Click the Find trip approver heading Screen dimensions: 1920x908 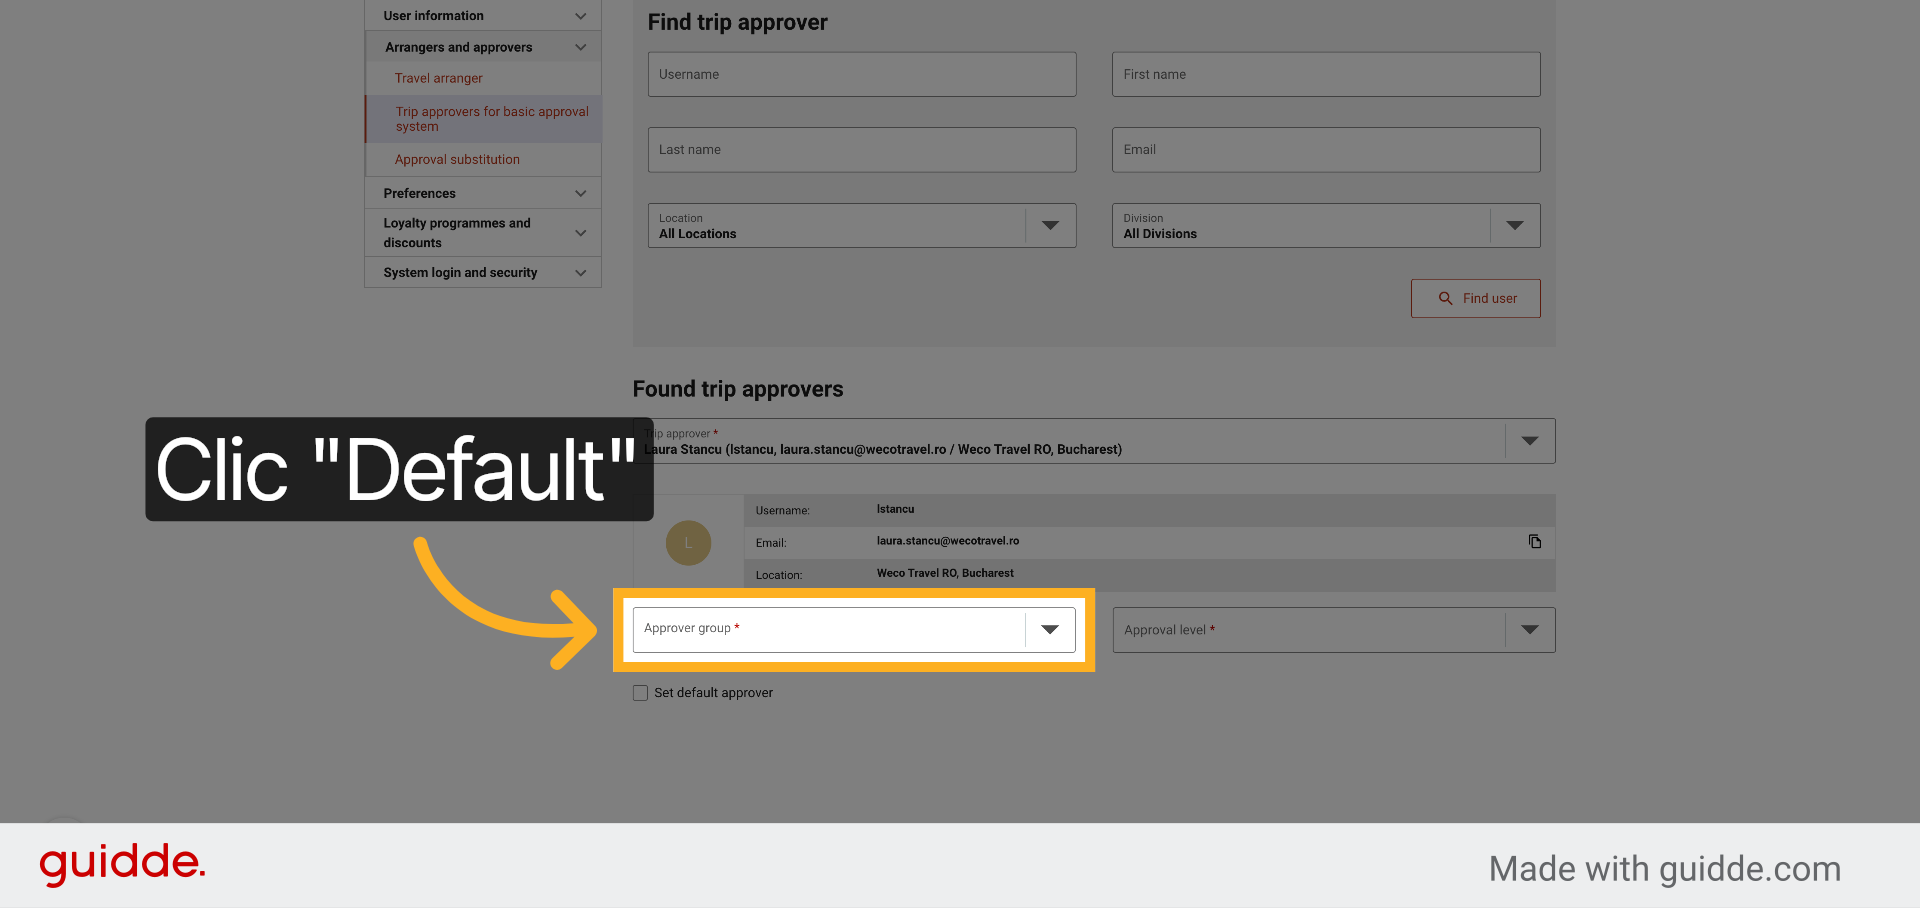point(738,22)
